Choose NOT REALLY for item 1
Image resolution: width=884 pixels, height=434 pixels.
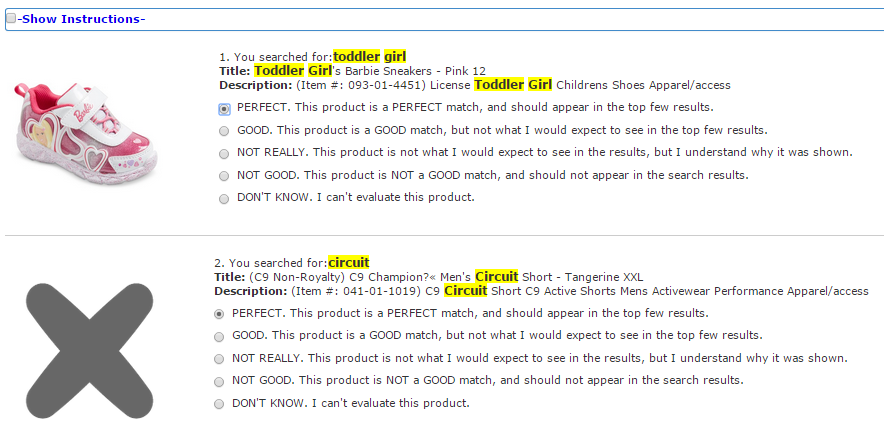point(224,154)
